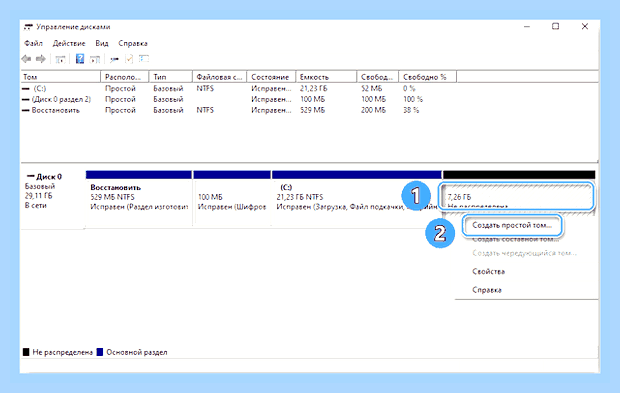Viewport: 620px width, 393px height.
Task: Choose Свойства in the context menu
Action: click(x=488, y=272)
